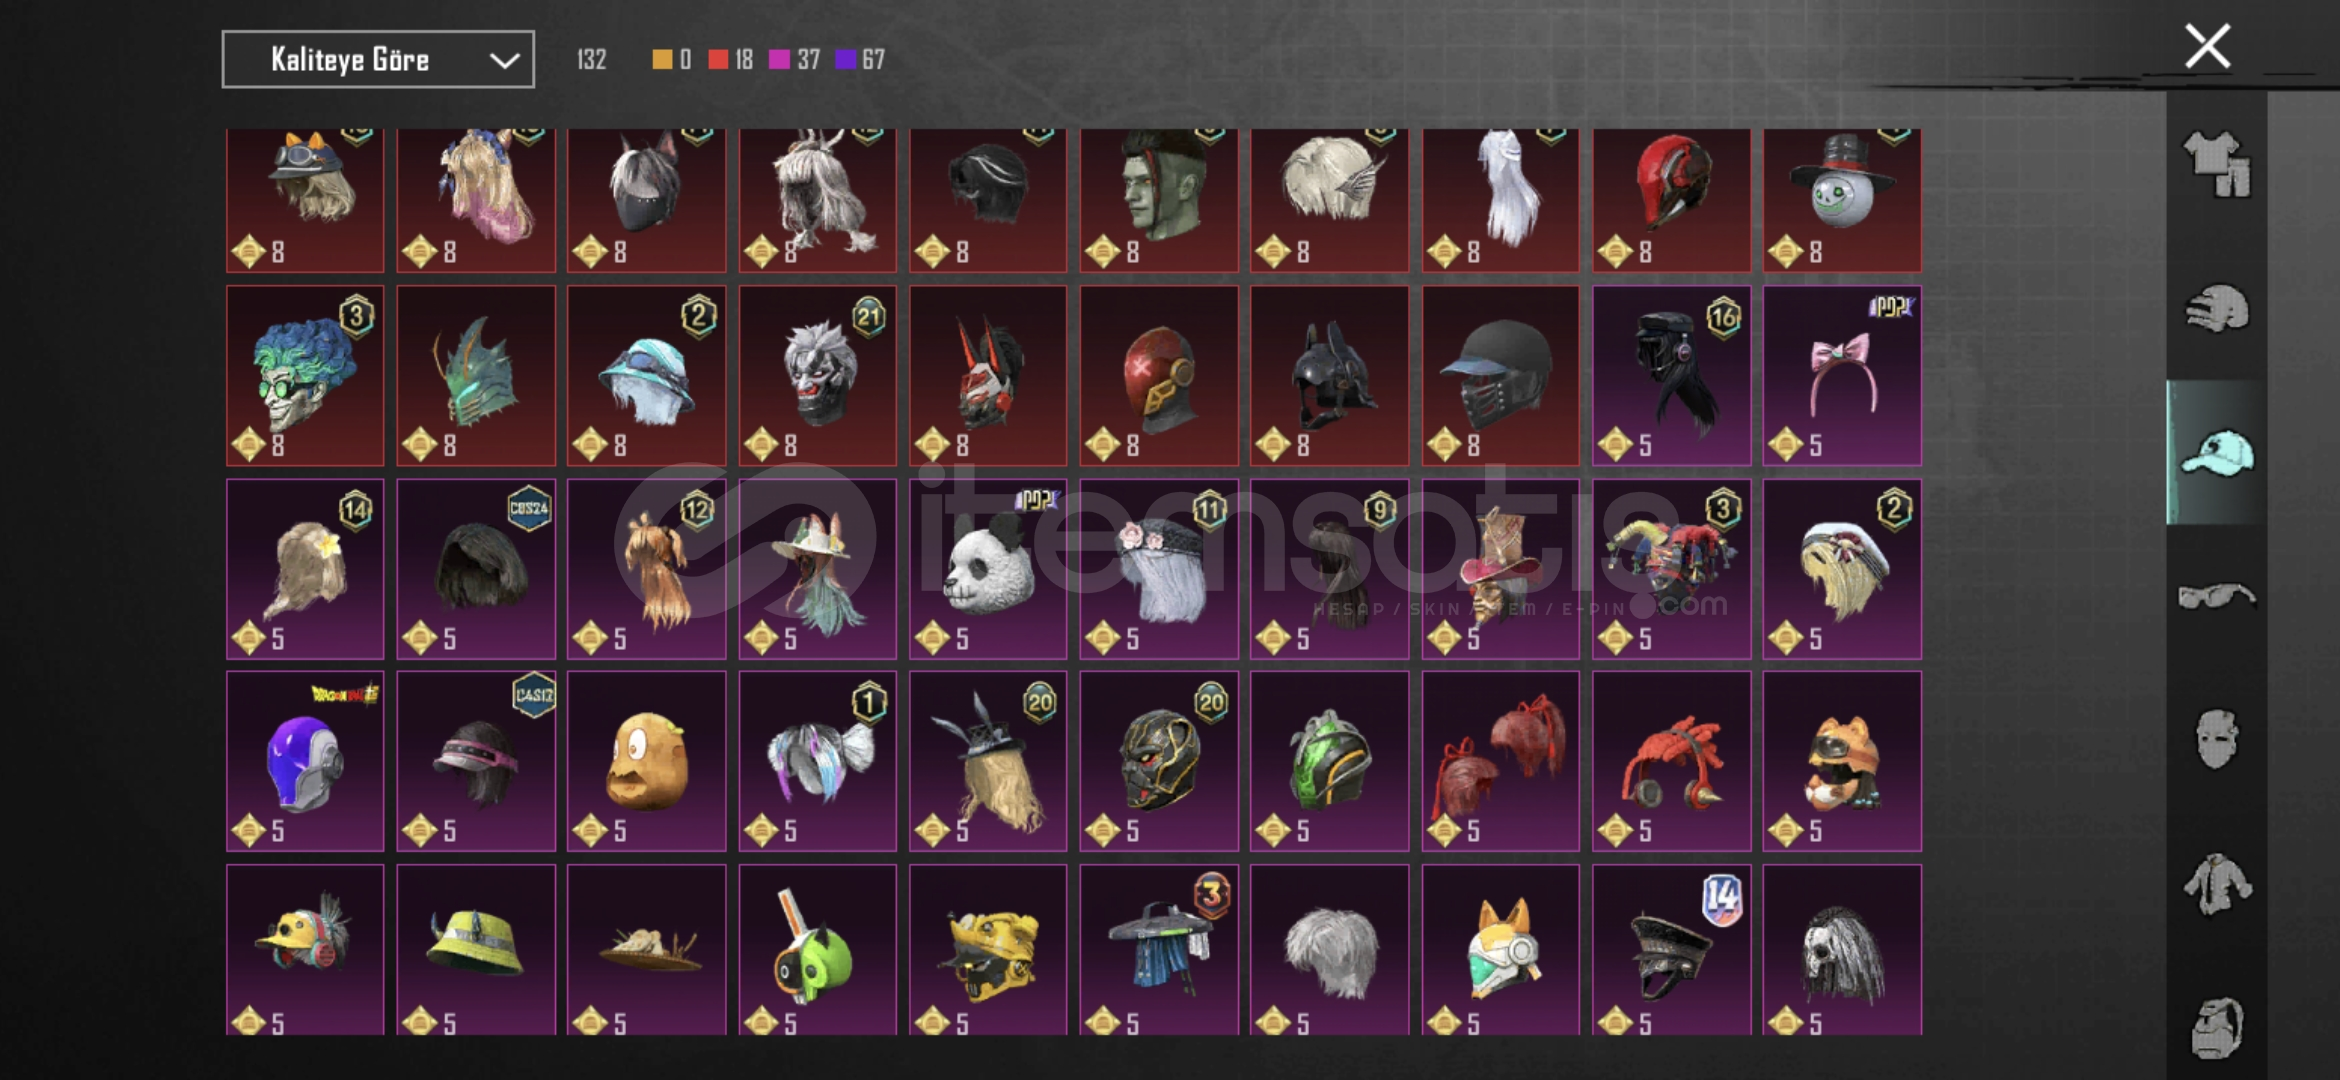Select the green-haired clown mask item
Viewport: 2340px width, 1080px height.
point(305,376)
